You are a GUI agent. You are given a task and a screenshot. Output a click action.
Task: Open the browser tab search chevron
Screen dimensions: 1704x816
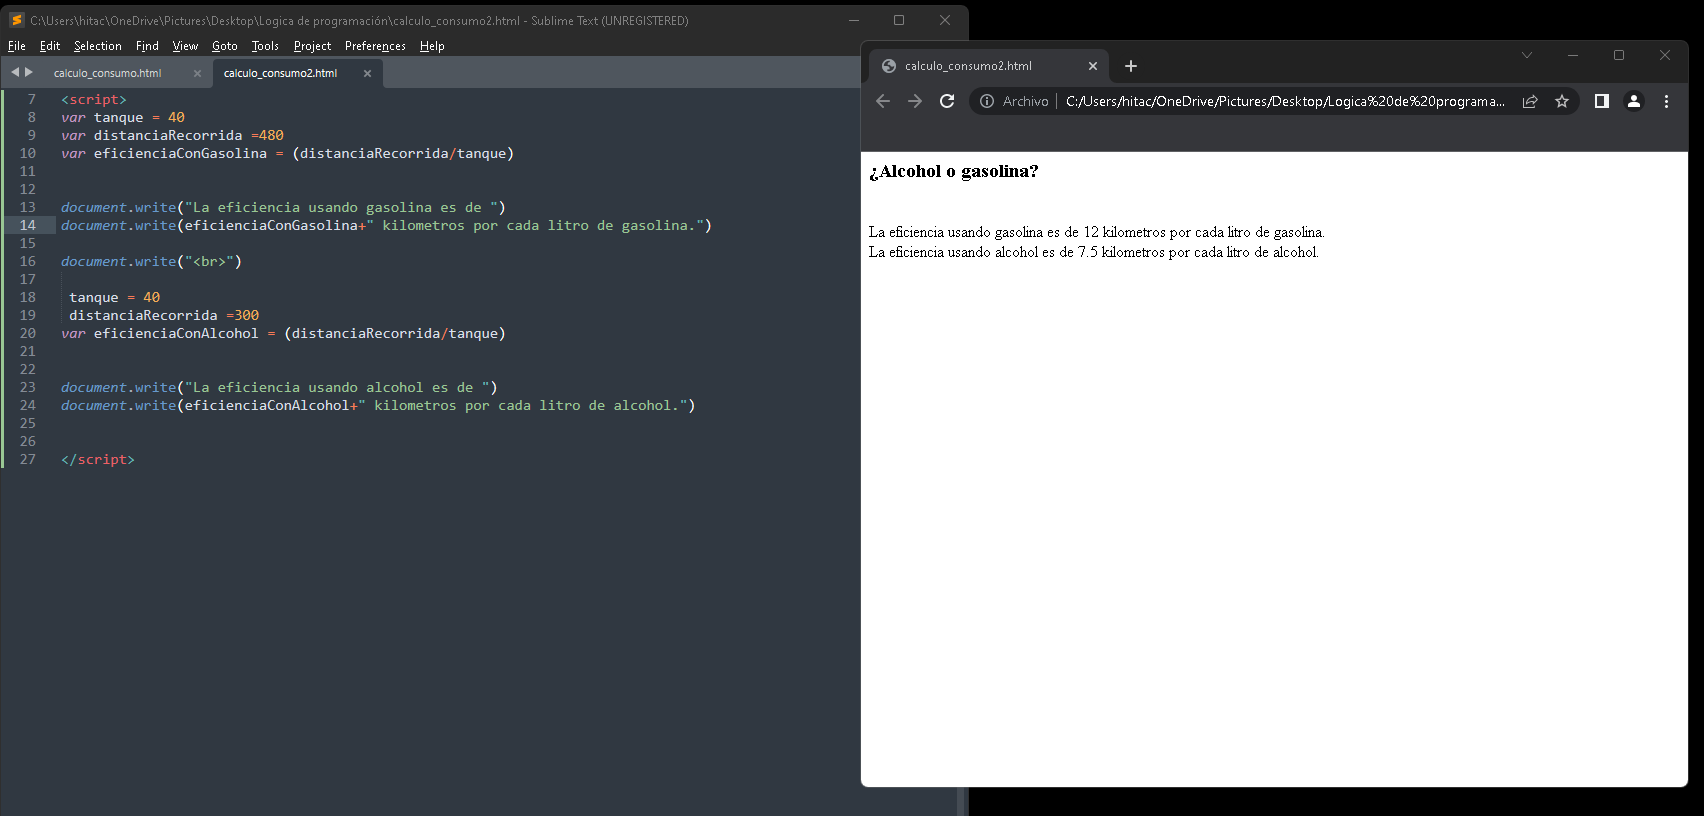(x=1527, y=55)
